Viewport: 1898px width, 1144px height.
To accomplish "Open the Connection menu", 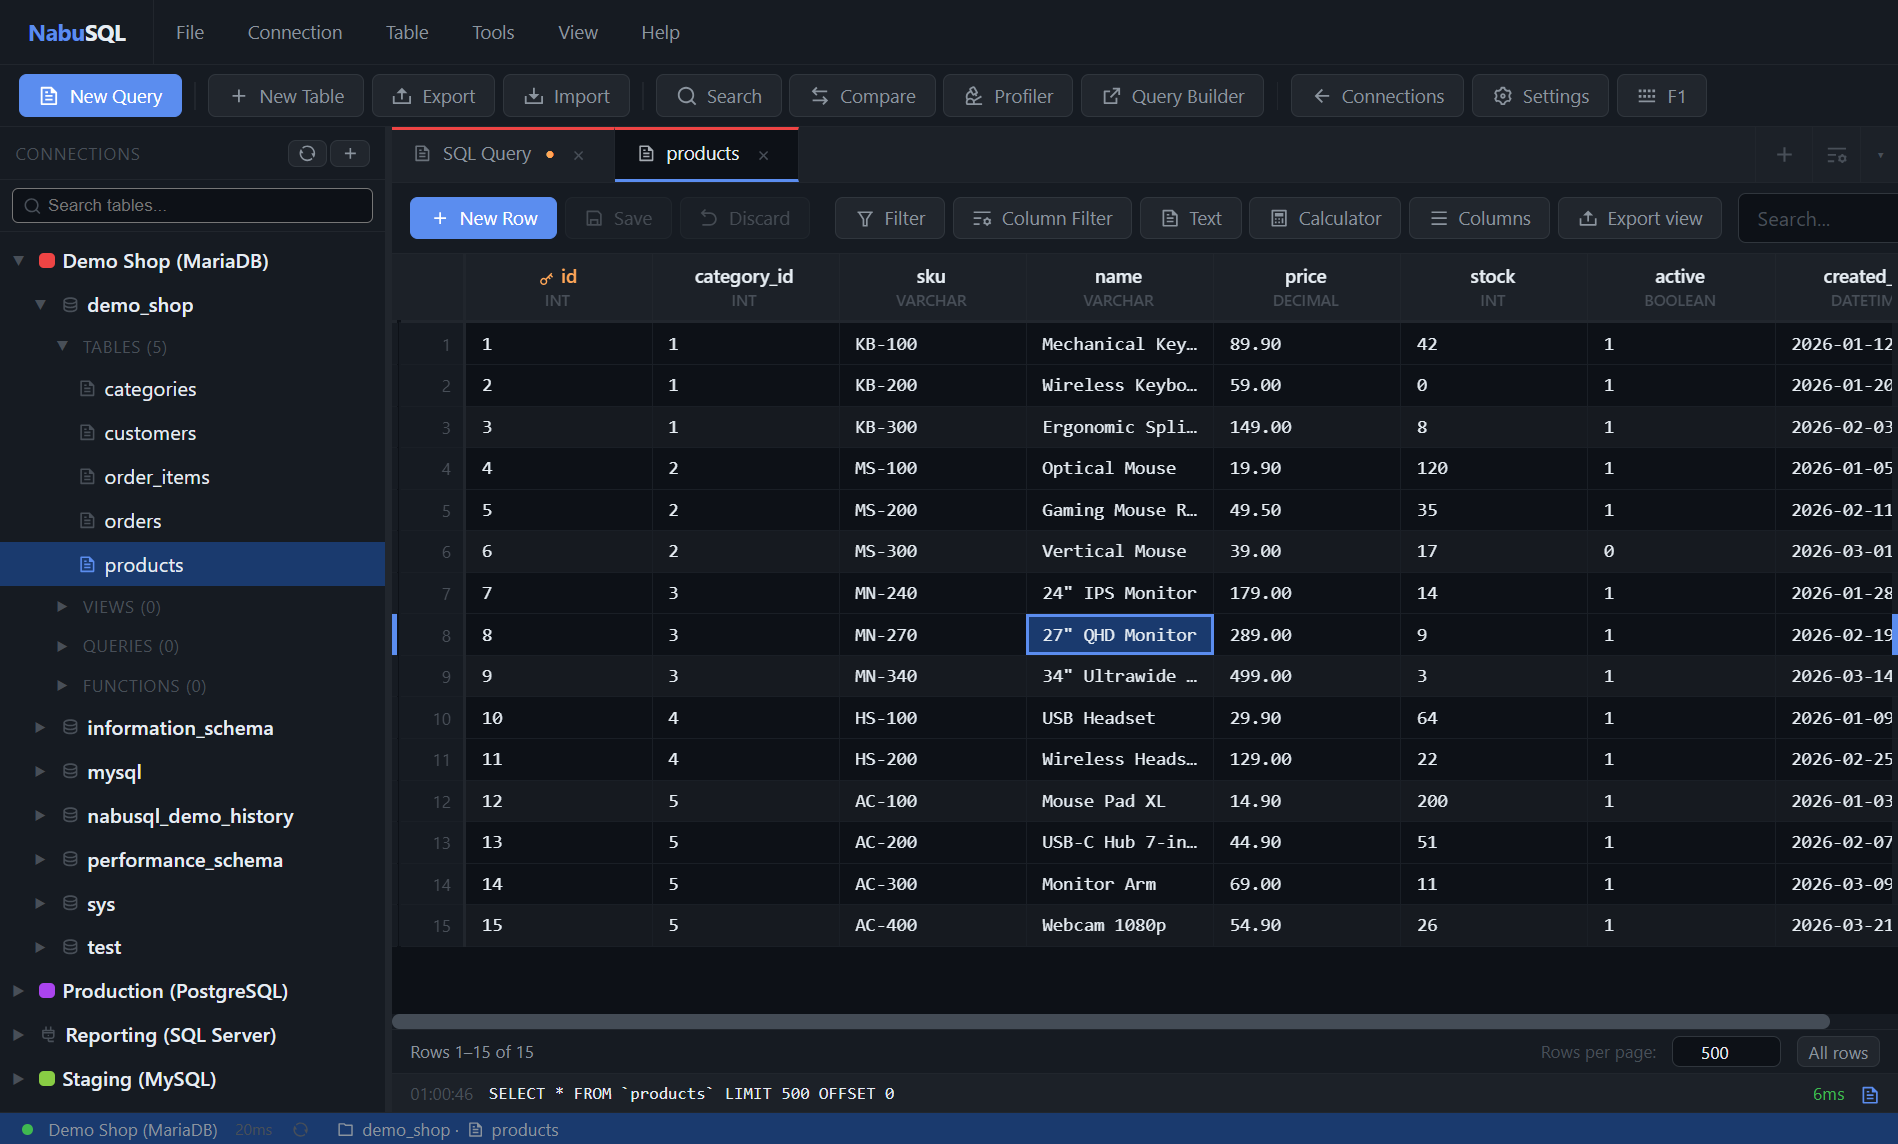I will (295, 33).
